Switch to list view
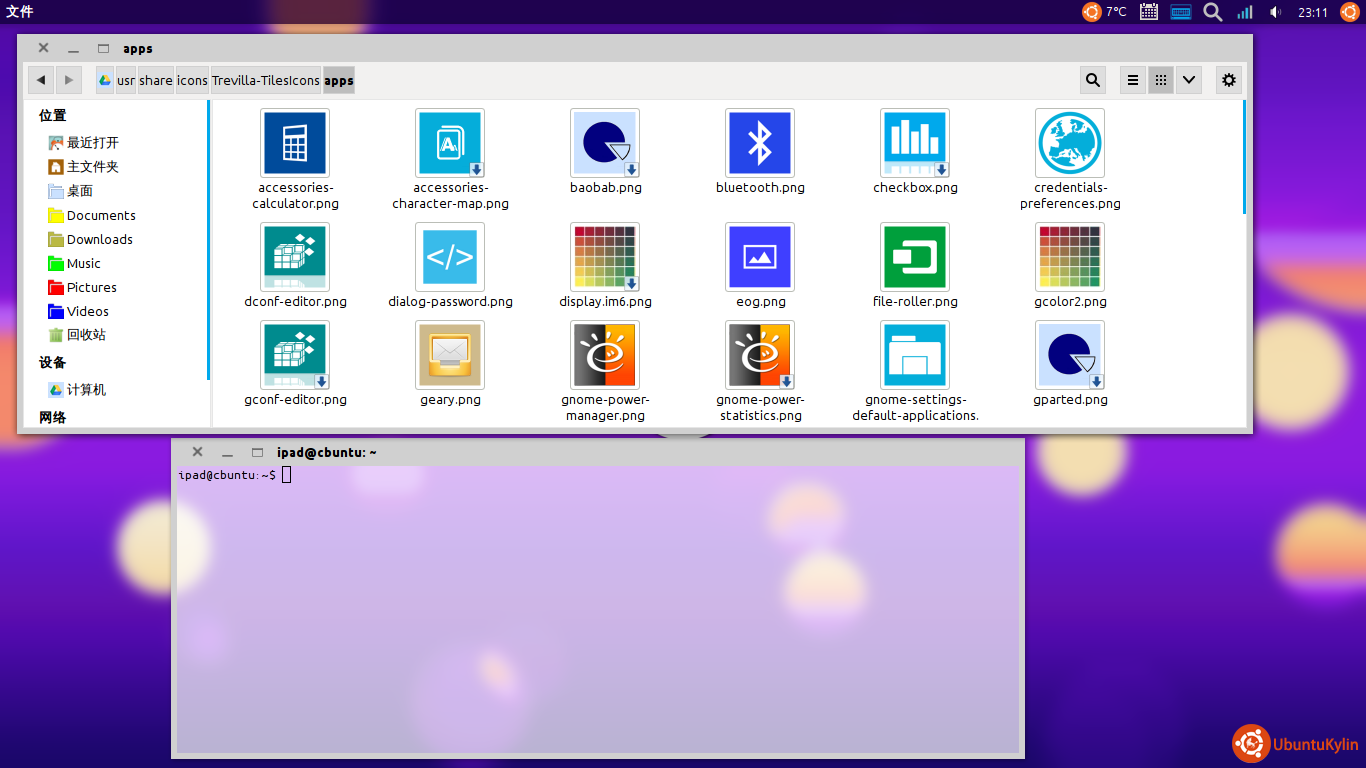 (1133, 80)
